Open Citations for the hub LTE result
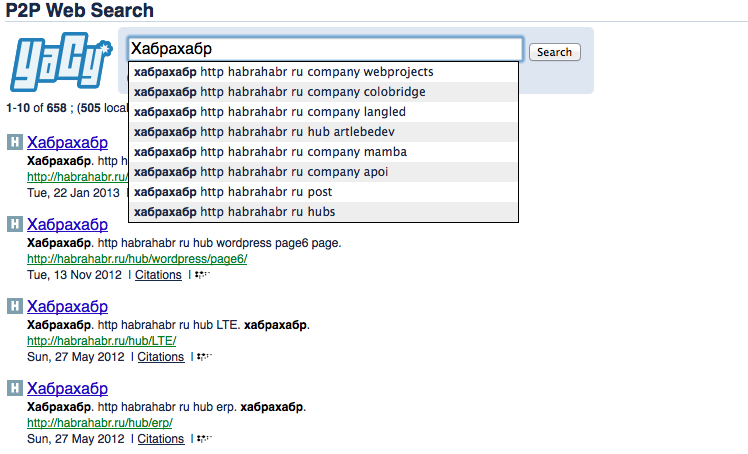 pyautogui.click(x=161, y=357)
